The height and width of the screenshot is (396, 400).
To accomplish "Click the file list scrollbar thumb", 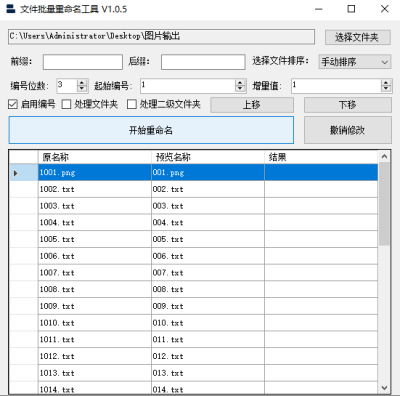I will coord(384,204).
